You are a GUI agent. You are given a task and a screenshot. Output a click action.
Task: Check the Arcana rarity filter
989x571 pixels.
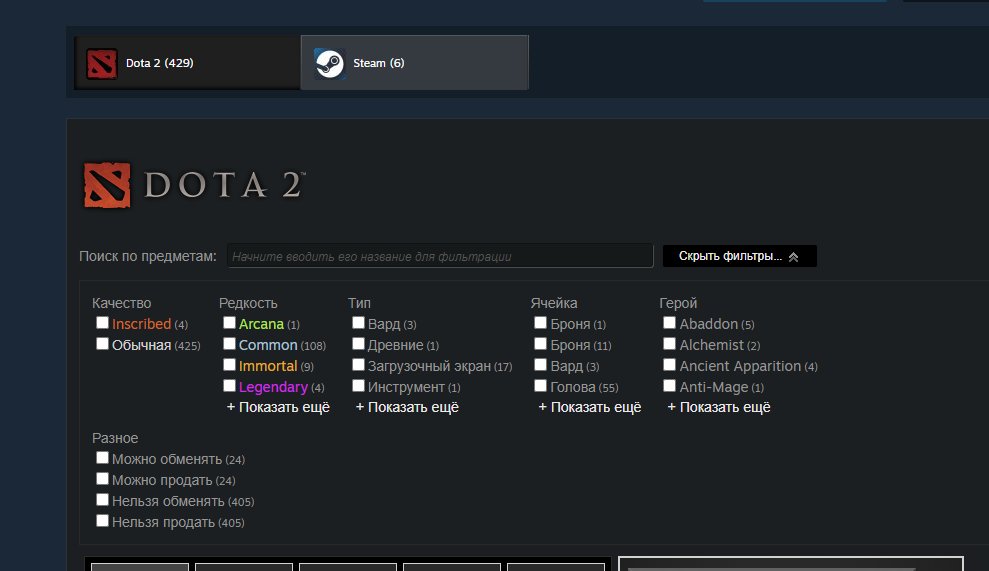tap(229, 324)
